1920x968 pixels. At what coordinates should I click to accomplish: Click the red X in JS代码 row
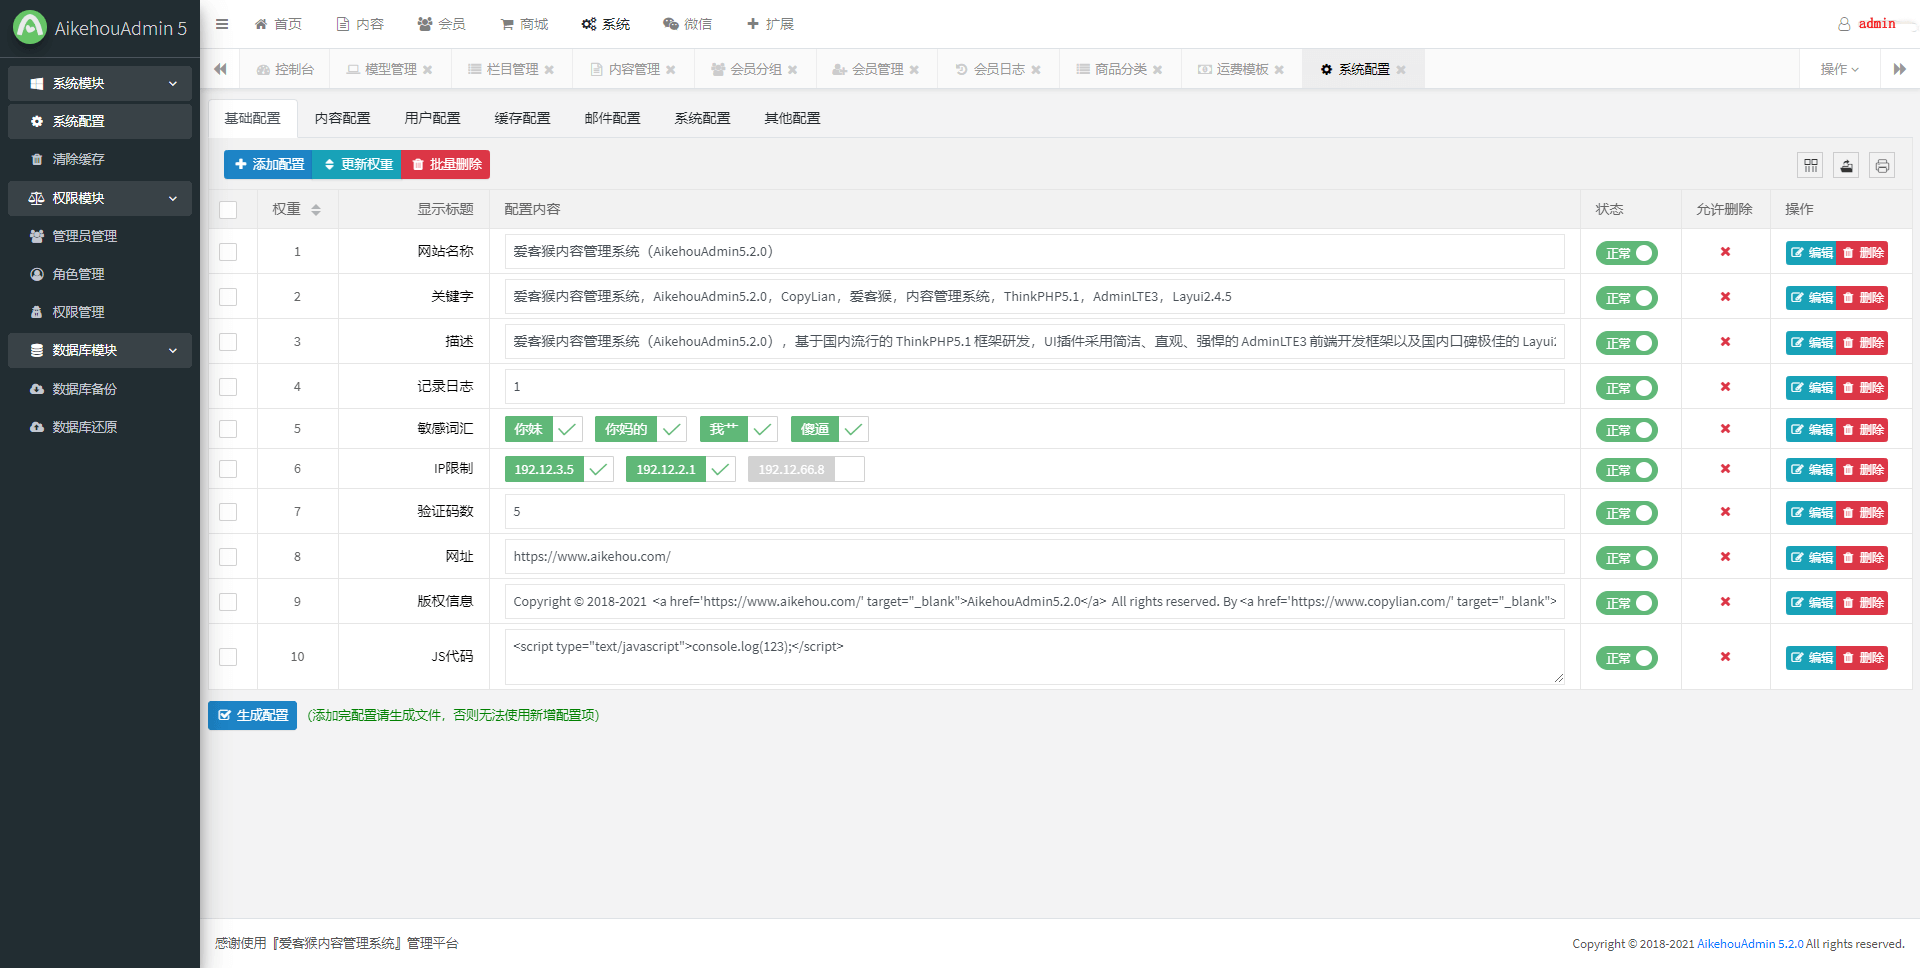click(1725, 657)
